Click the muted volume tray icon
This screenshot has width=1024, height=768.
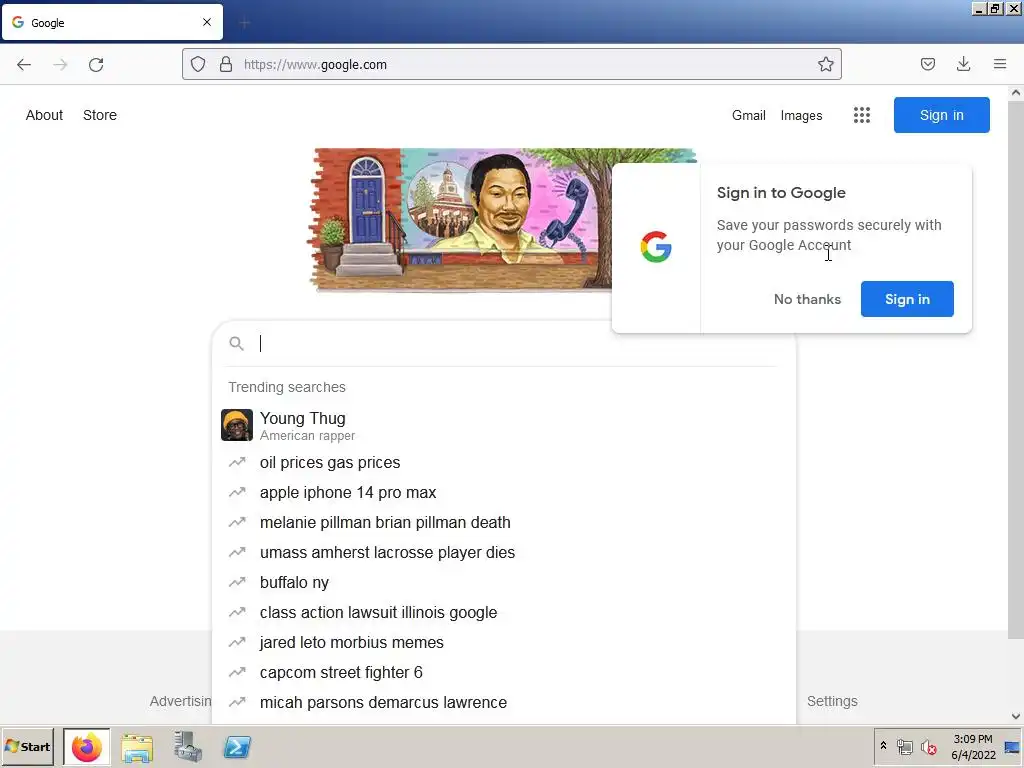(928, 746)
